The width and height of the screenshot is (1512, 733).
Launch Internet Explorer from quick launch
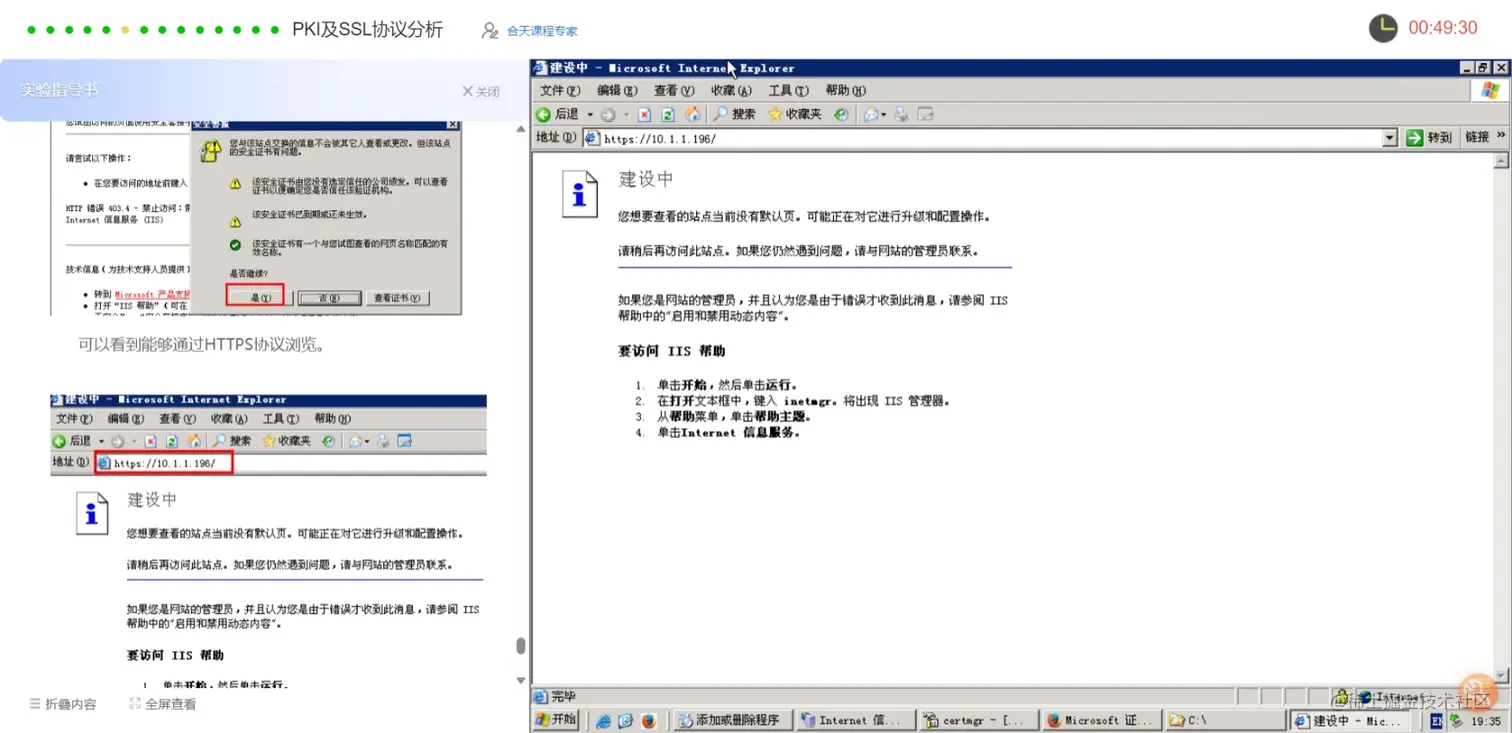(603, 720)
